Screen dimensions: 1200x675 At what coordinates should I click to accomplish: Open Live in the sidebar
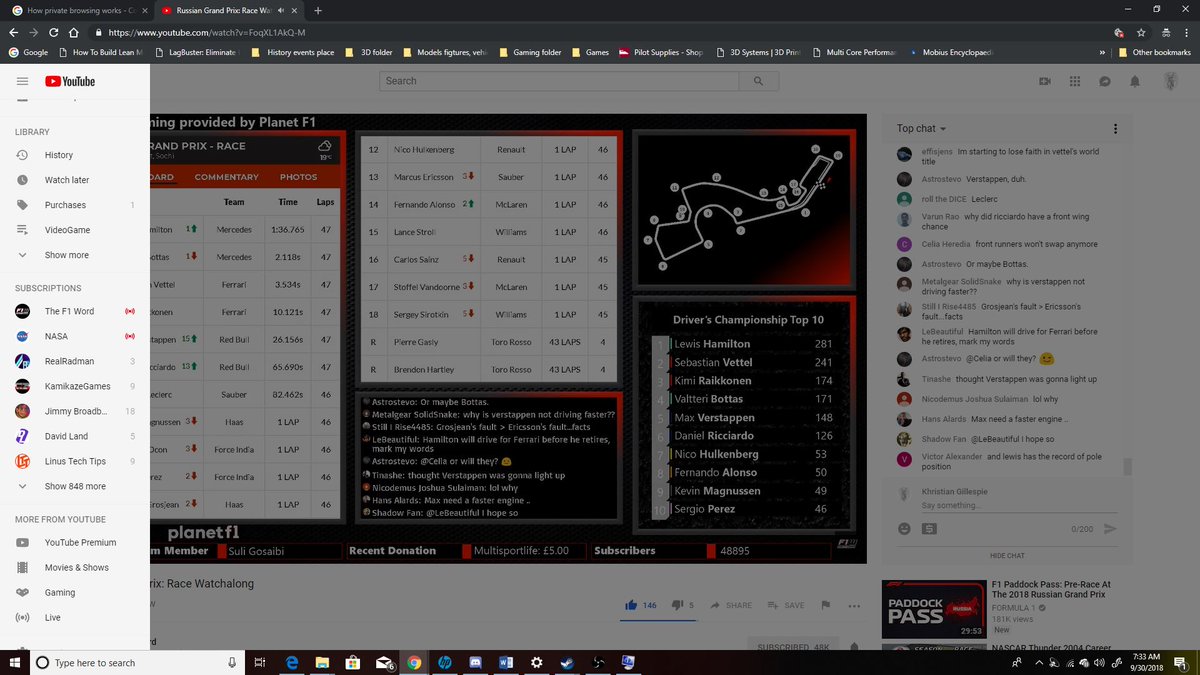[75, 617]
